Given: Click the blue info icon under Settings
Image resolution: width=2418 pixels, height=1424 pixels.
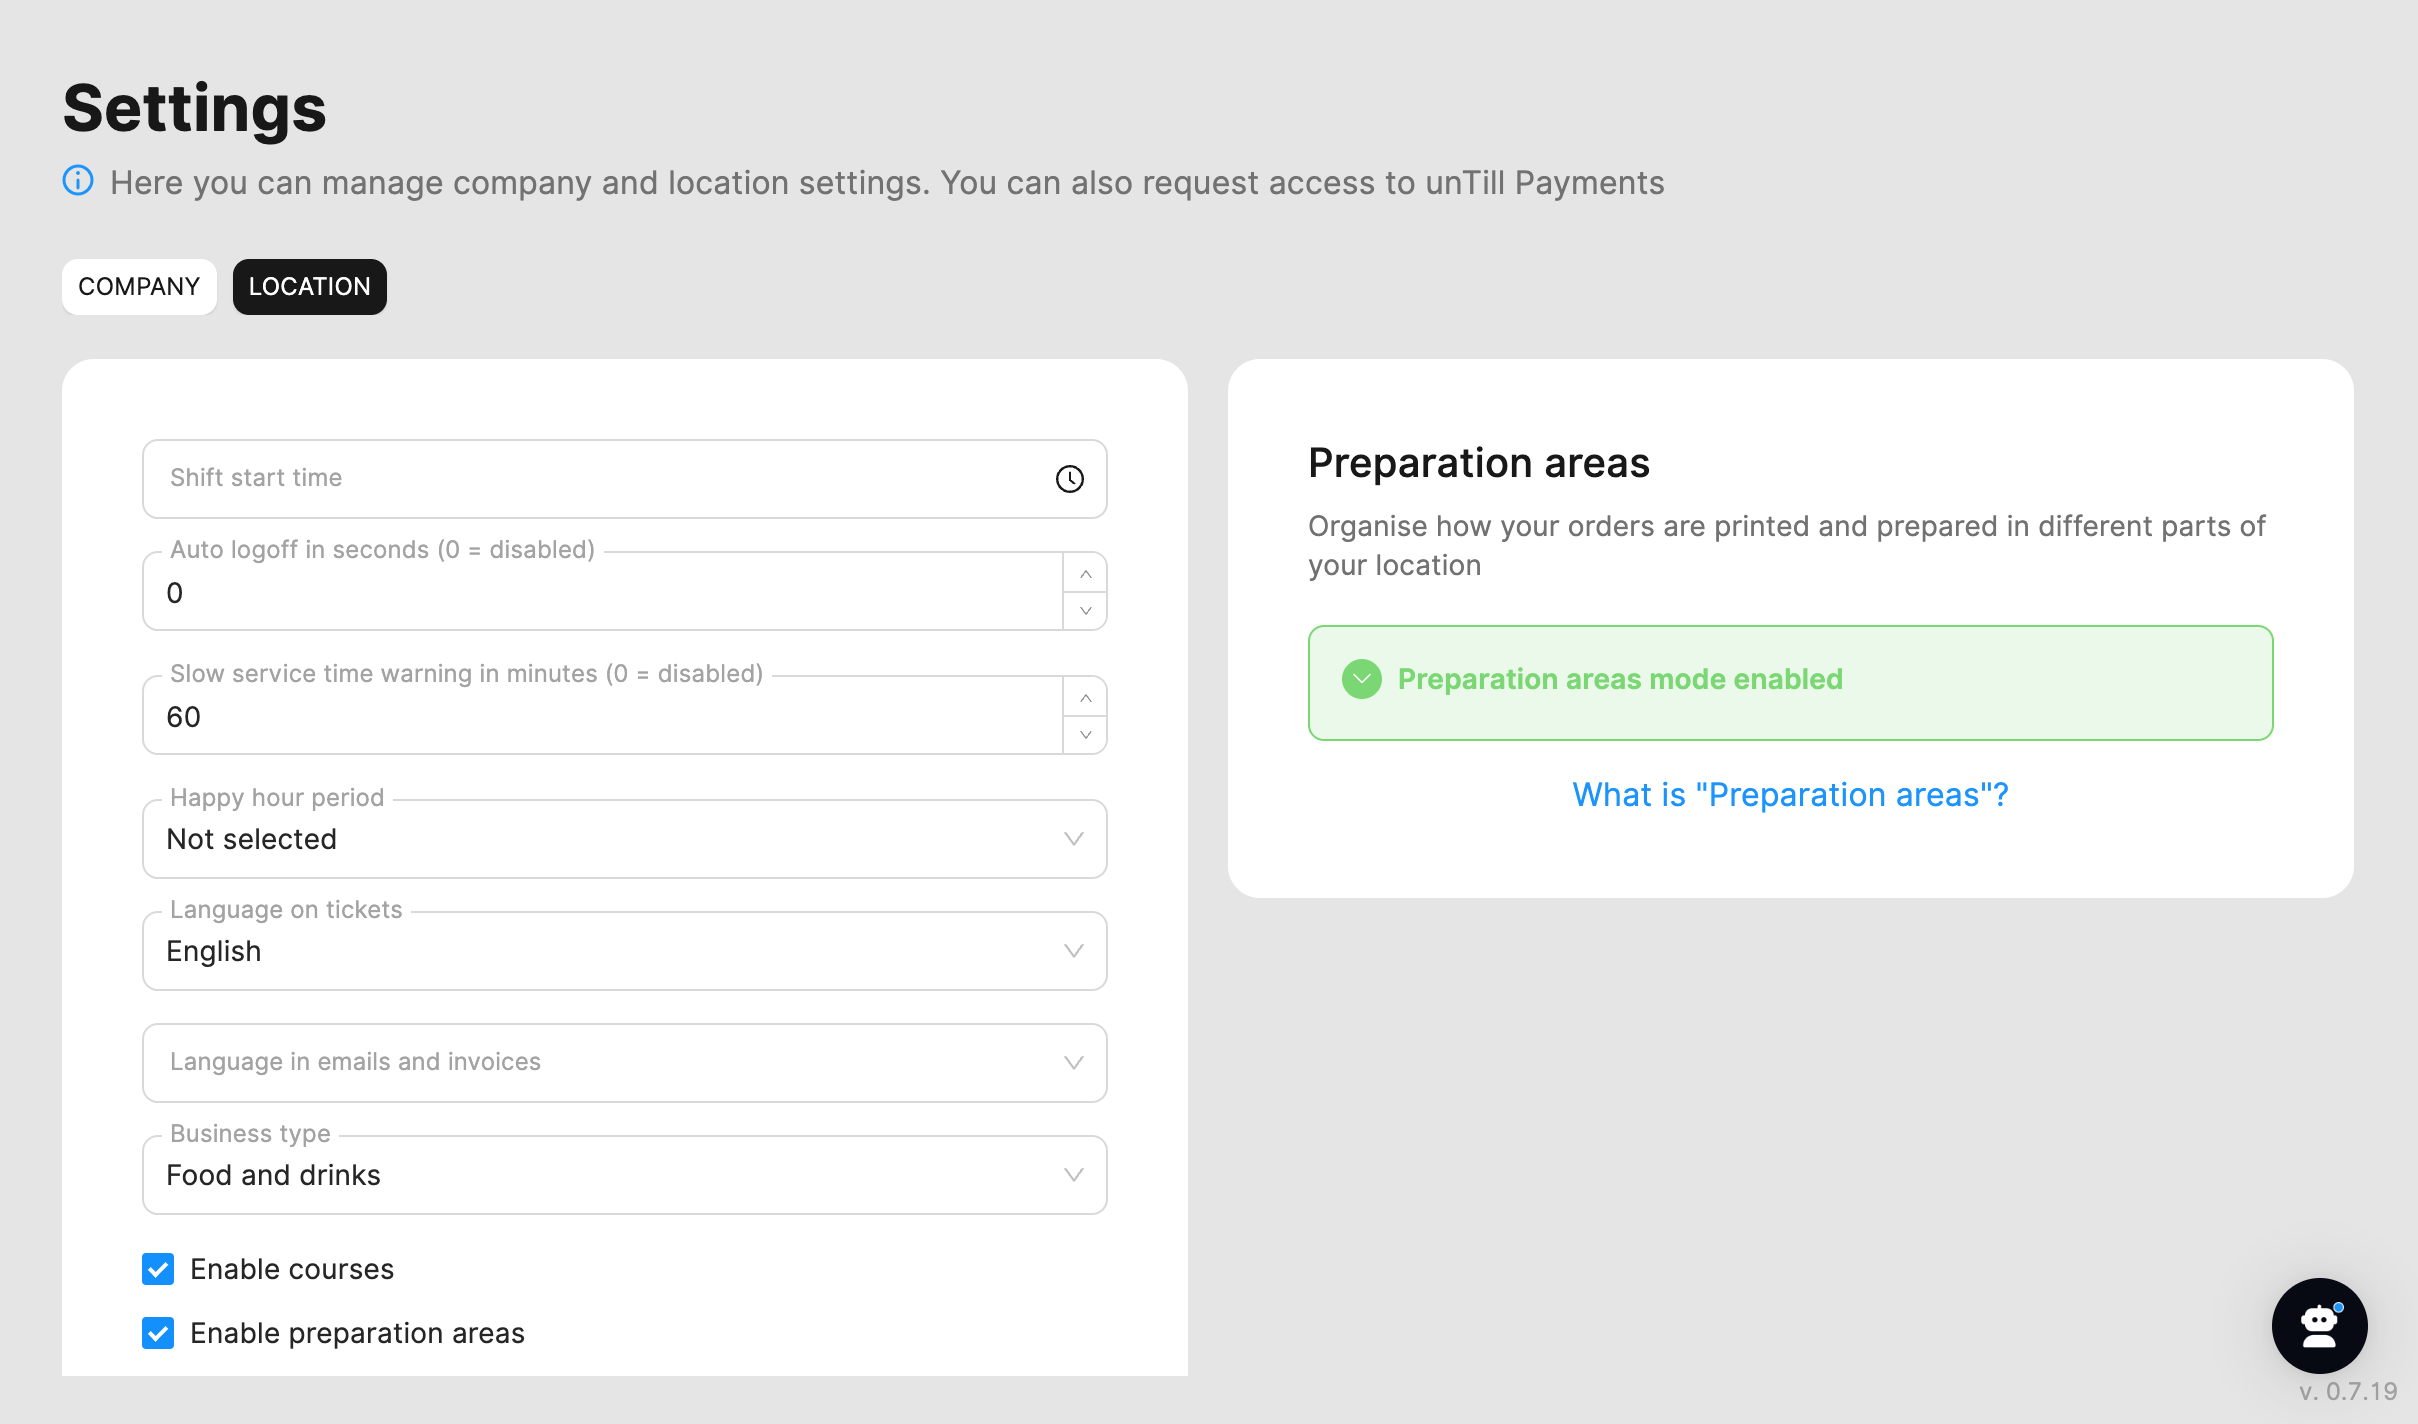Looking at the screenshot, I should 78,181.
